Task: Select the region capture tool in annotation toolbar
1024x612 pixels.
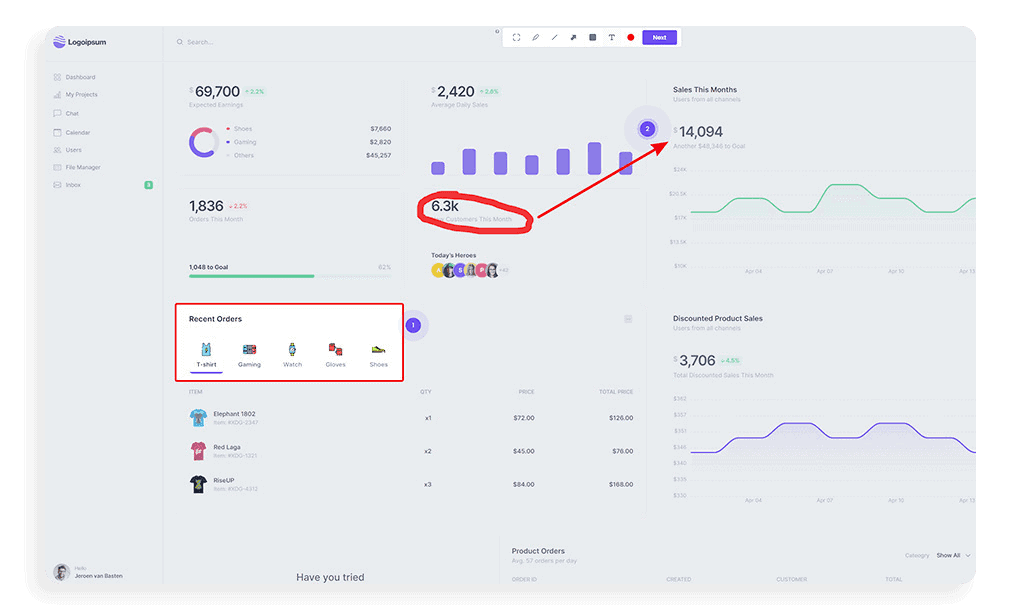Action: click(x=517, y=37)
